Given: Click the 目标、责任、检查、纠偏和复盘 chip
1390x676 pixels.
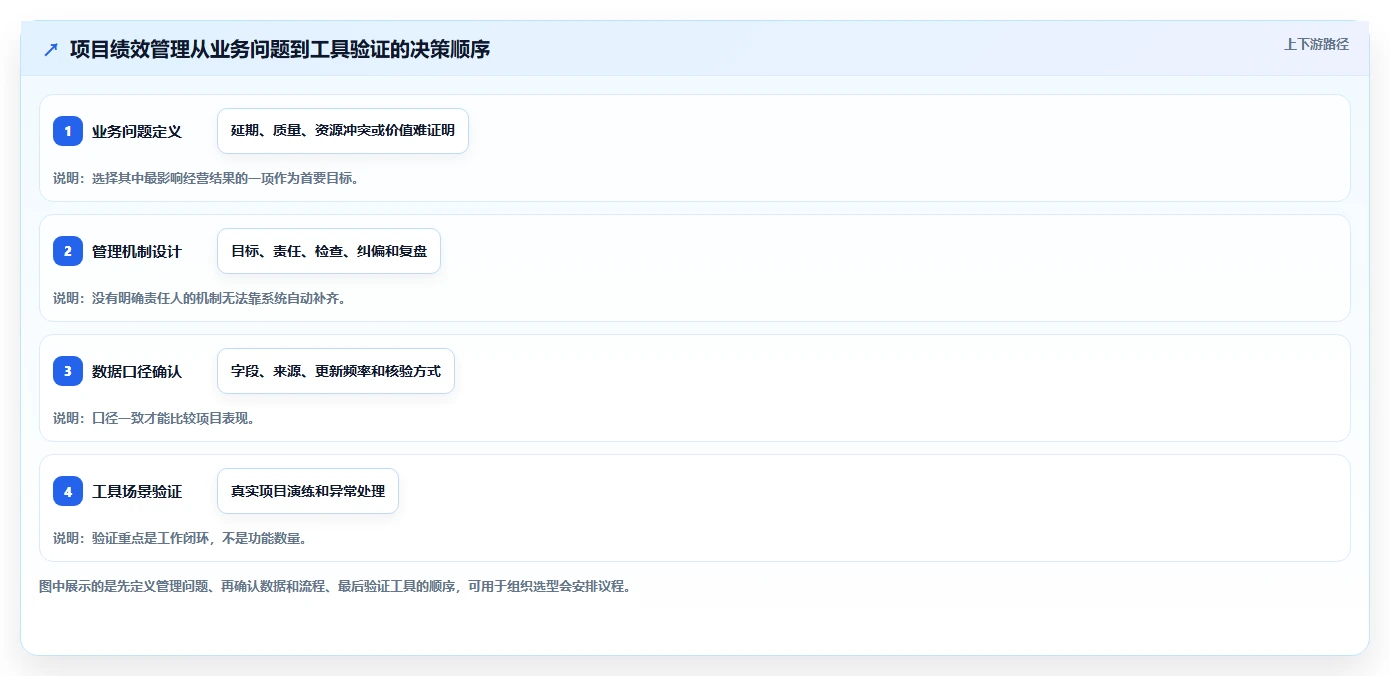Looking at the screenshot, I should click(329, 251).
